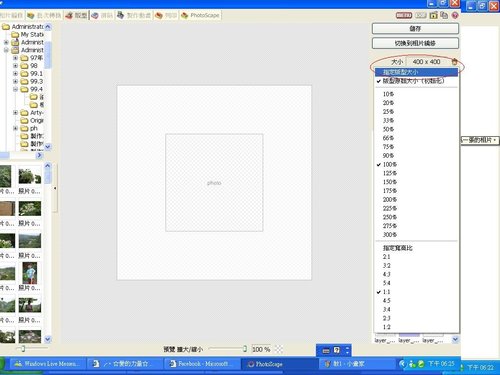This screenshot has width=500, height=375.
Task: Click the 切換到相片編修 switch-to-editor button
Action: 415,43
